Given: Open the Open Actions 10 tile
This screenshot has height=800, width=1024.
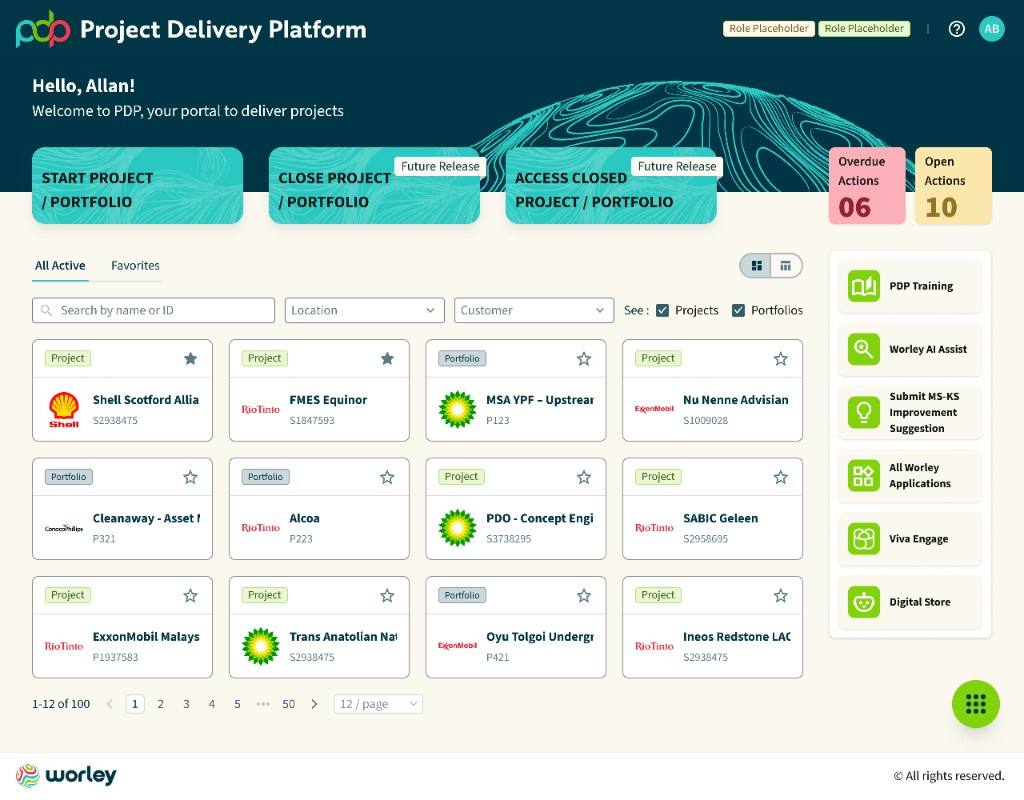Looking at the screenshot, I should tap(953, 185).
